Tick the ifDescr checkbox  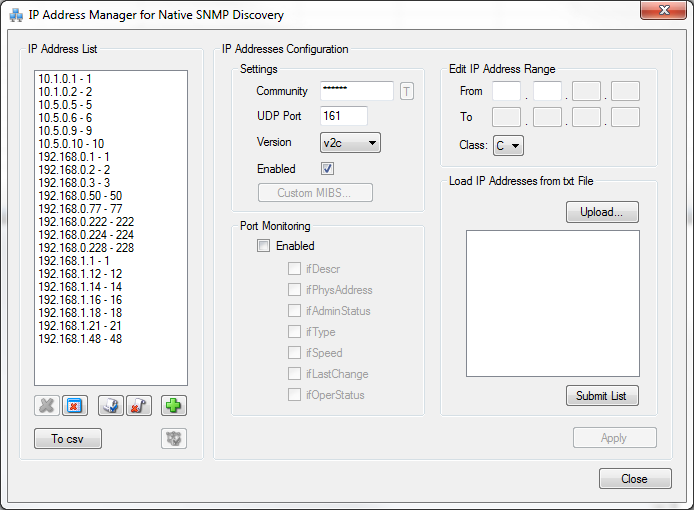(x=294, y=268)
